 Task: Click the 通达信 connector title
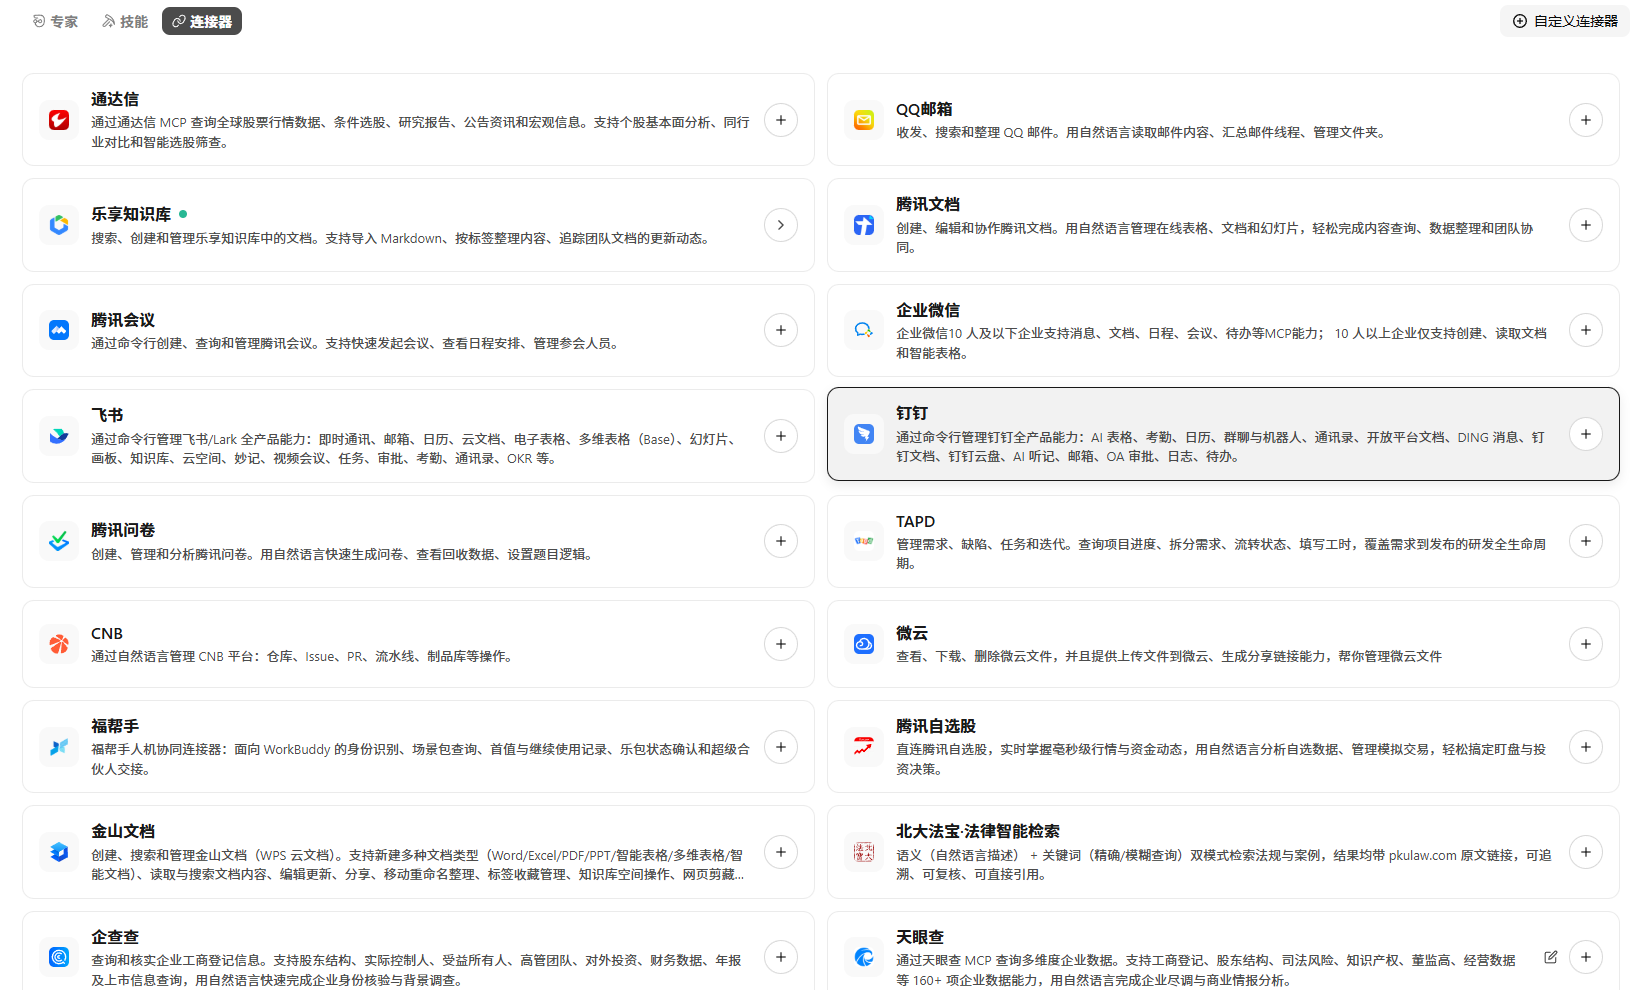click(115, 99)
